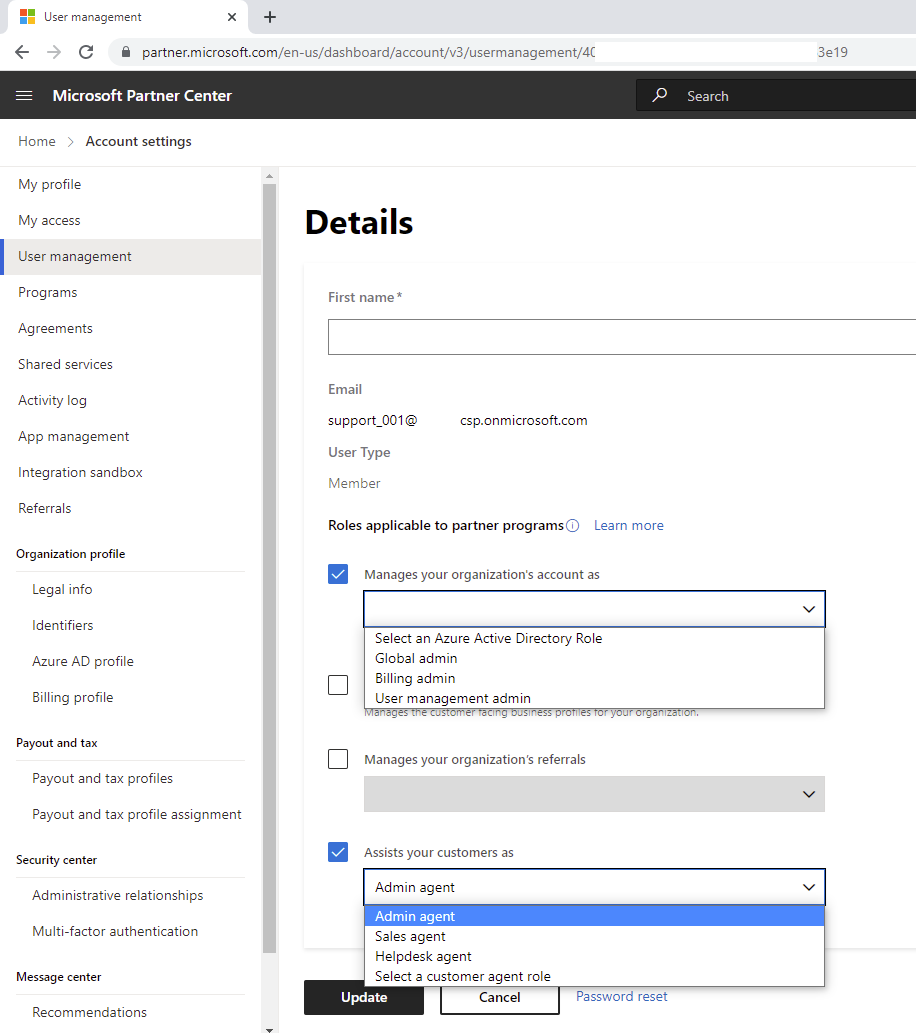This screenshot has height=1033, width=916.
Task: Click the browser forward arrow
Action: (54, 52)
